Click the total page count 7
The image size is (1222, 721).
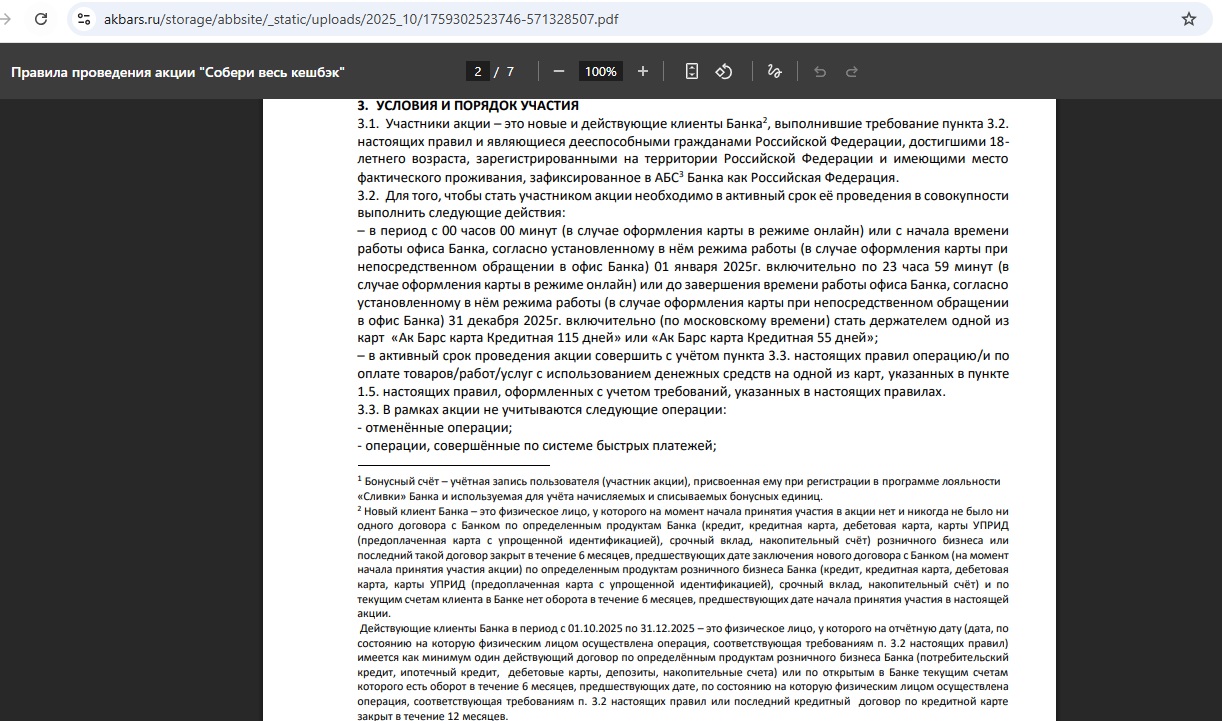click(510, 72)
